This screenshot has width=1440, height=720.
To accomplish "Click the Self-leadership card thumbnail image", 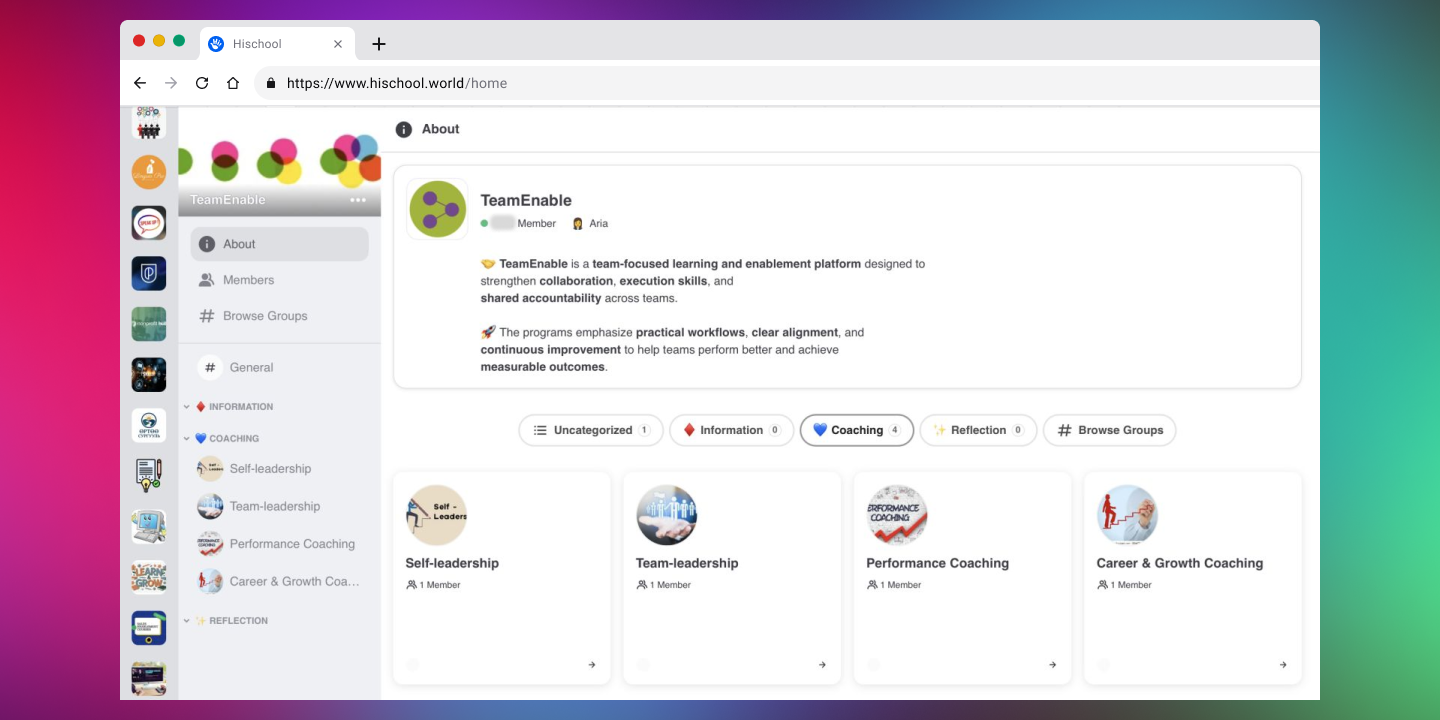I will point(436,515).
